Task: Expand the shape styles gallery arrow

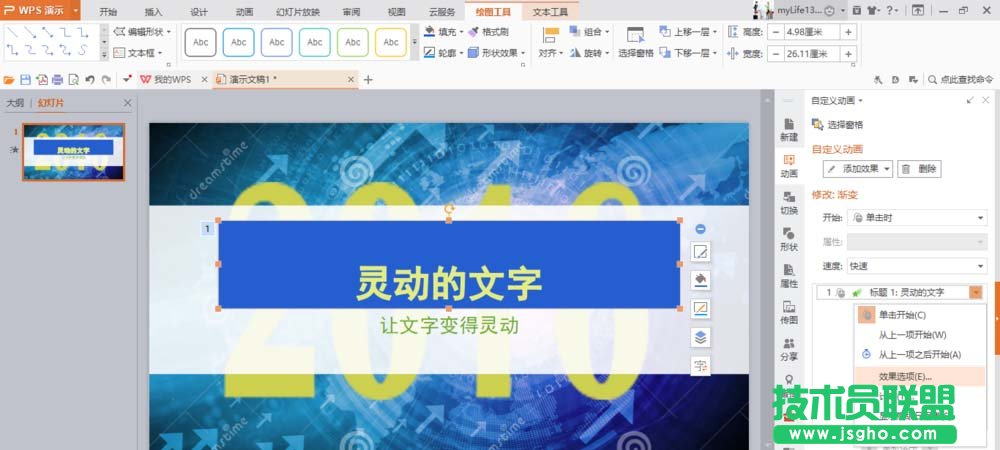Action: tap(415, 42)
